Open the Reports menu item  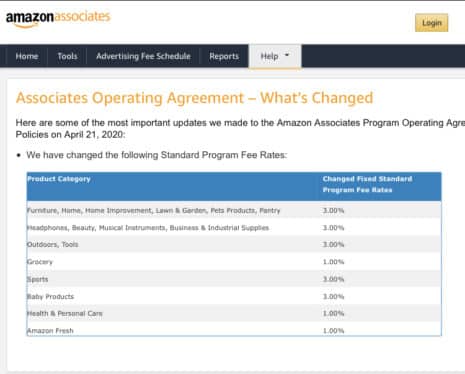pos(224,56)
